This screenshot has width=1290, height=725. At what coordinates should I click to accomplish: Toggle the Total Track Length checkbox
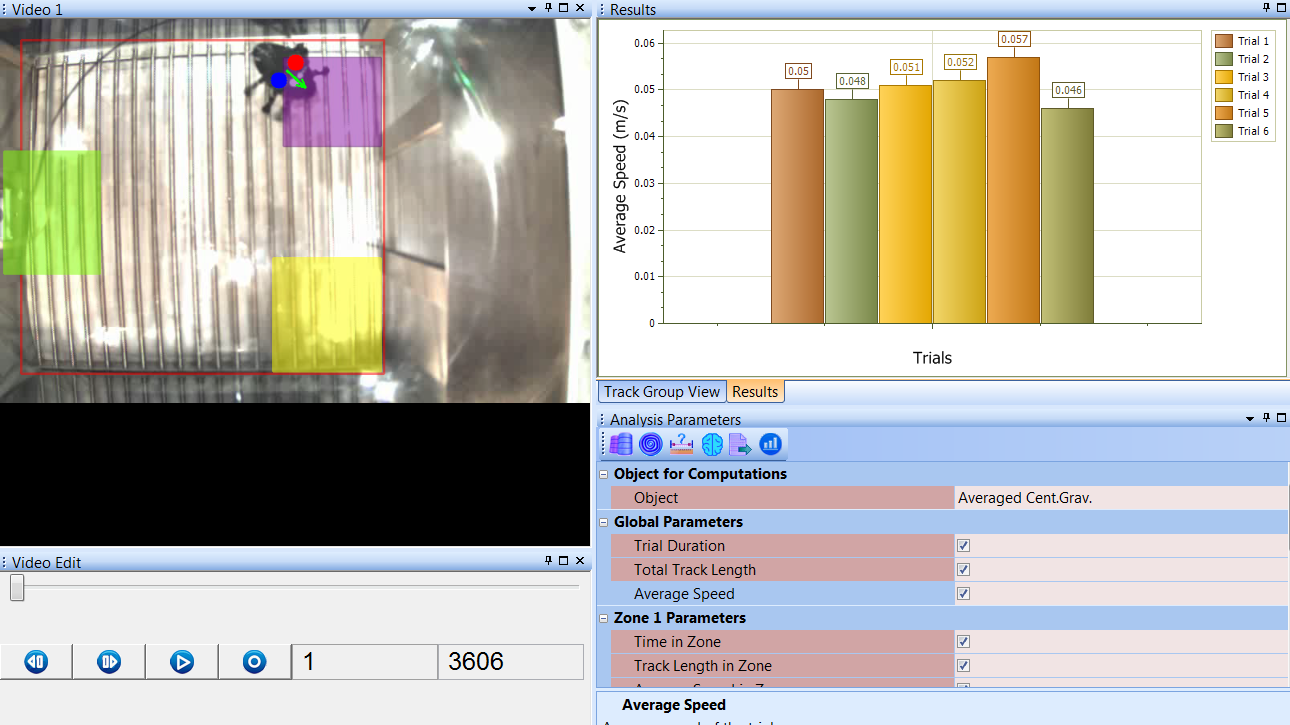point(964,570)
